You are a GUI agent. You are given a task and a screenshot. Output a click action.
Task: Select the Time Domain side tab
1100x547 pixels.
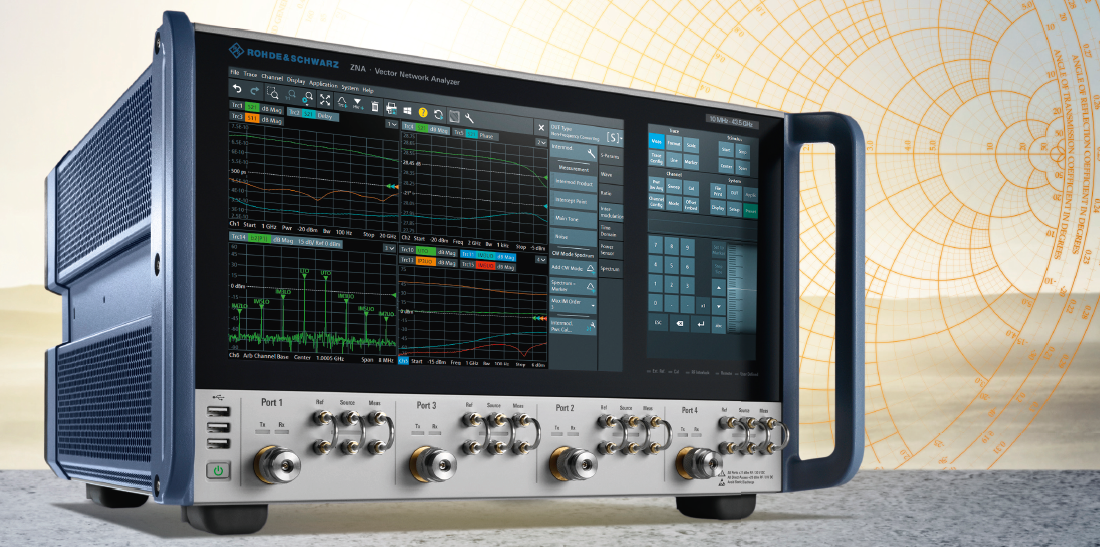[x=610, y=231]
